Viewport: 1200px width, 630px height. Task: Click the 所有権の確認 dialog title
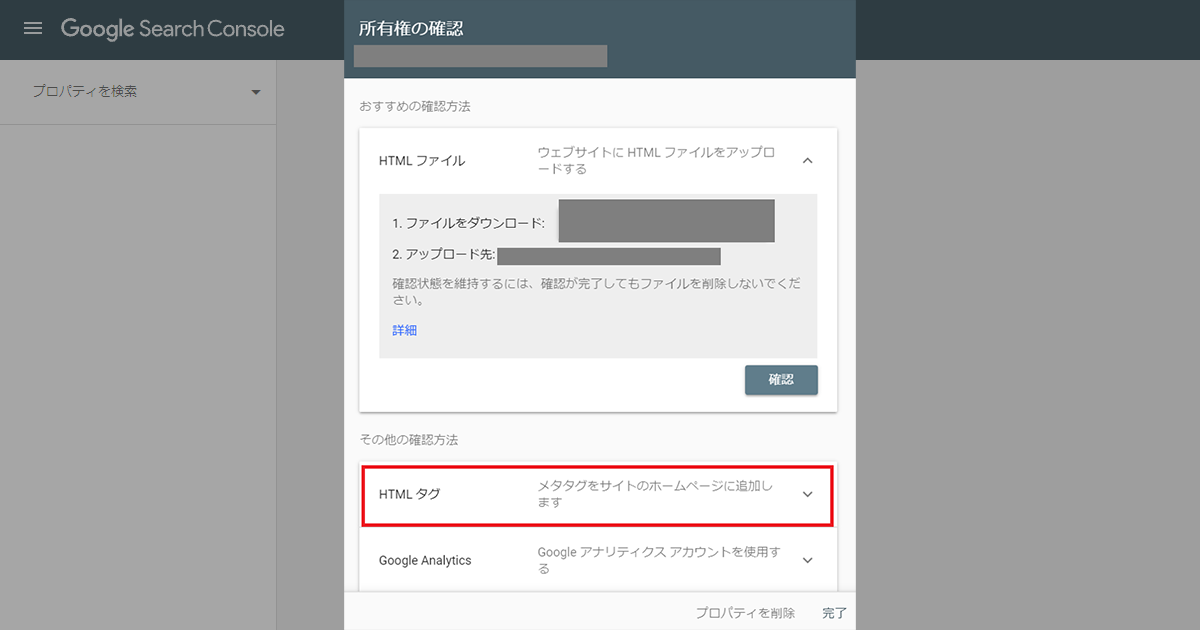tap(411, 29)
